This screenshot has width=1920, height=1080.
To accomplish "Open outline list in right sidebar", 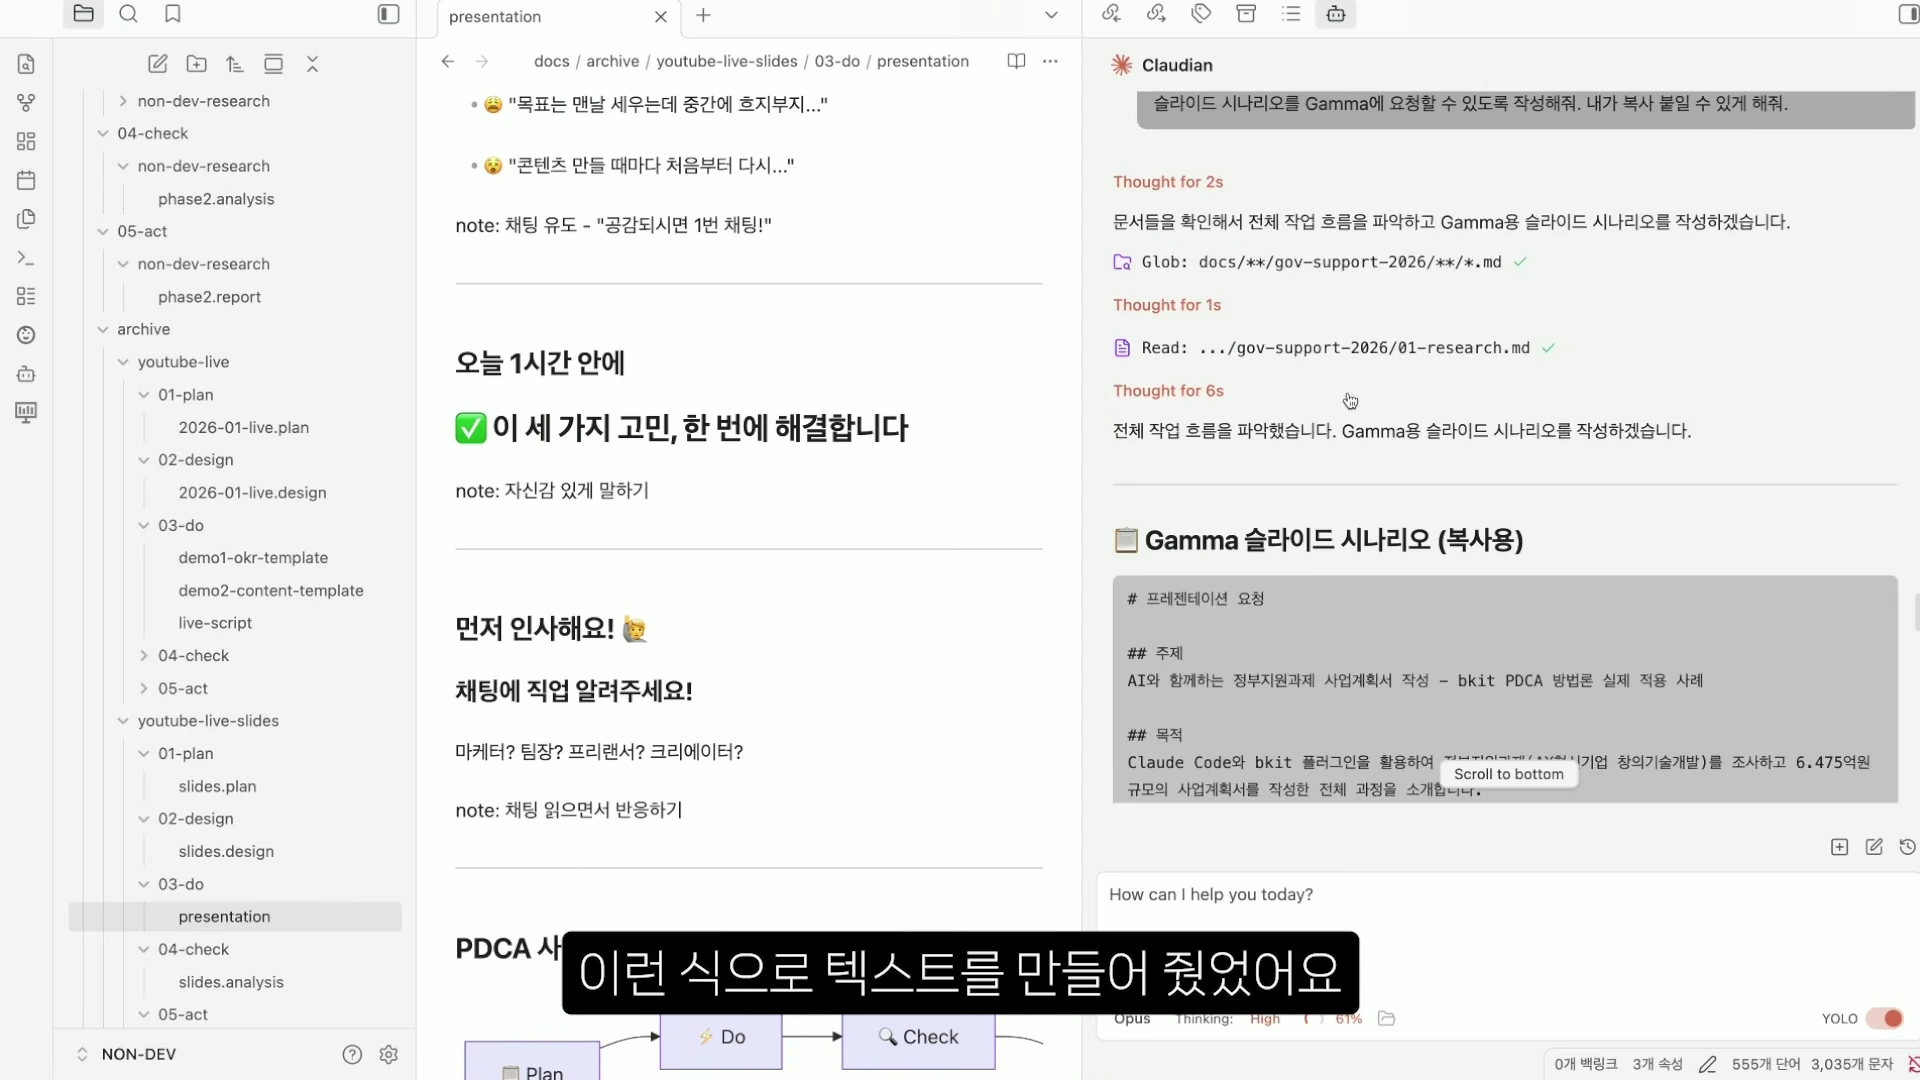I will pos(1291,14).
